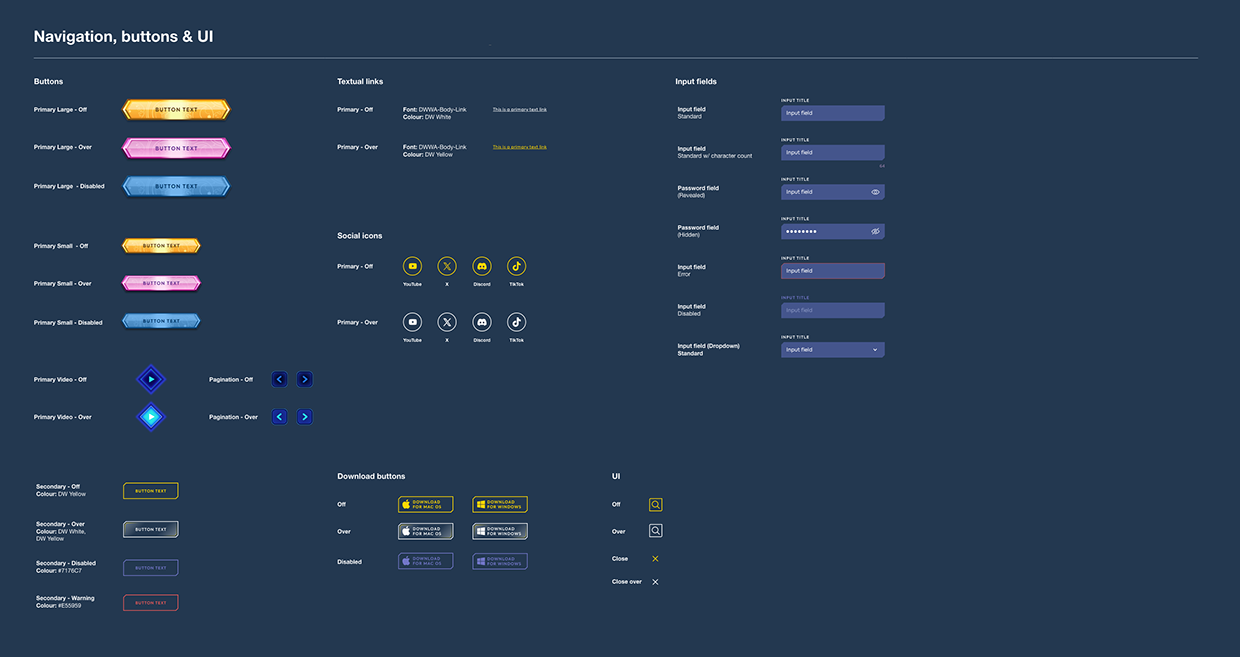
Task: Click the 'Colour: DW White' label under Textual links
Action: click(427, 117)
